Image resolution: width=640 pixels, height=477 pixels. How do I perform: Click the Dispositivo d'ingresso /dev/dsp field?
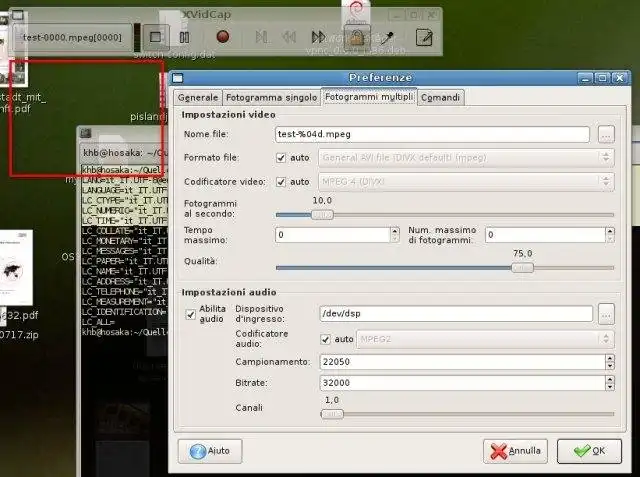(x=456, y=313)
